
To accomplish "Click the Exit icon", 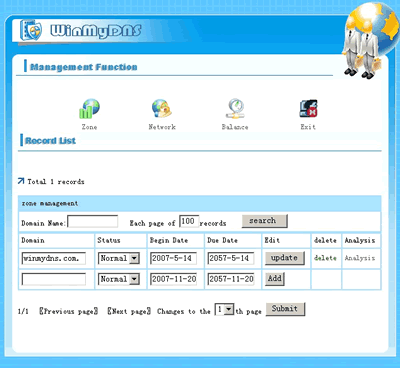I will pyautogui.click(x=308, y=109).
